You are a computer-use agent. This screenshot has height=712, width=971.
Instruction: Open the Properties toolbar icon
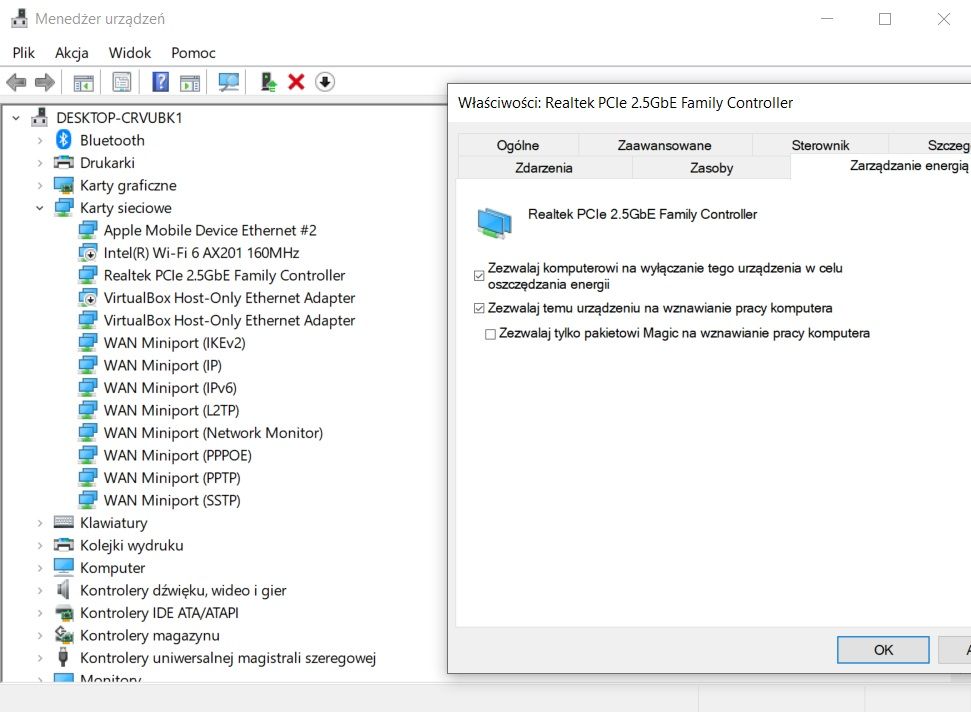coord(122,82)
